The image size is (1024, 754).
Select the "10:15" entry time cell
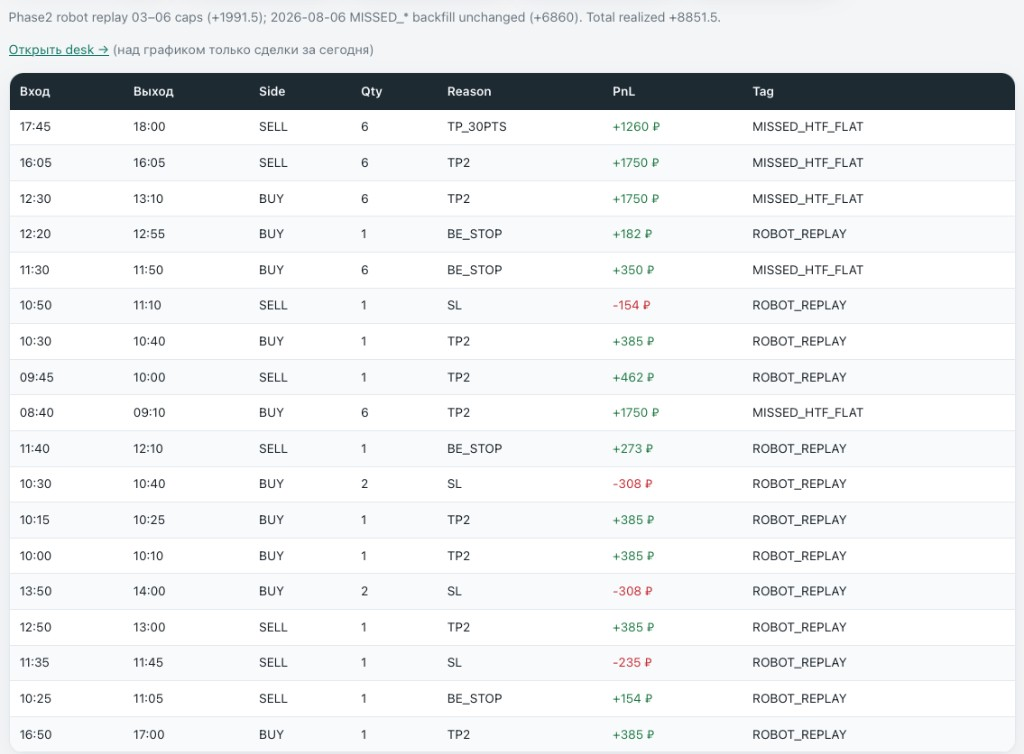[x=35, y=520]
